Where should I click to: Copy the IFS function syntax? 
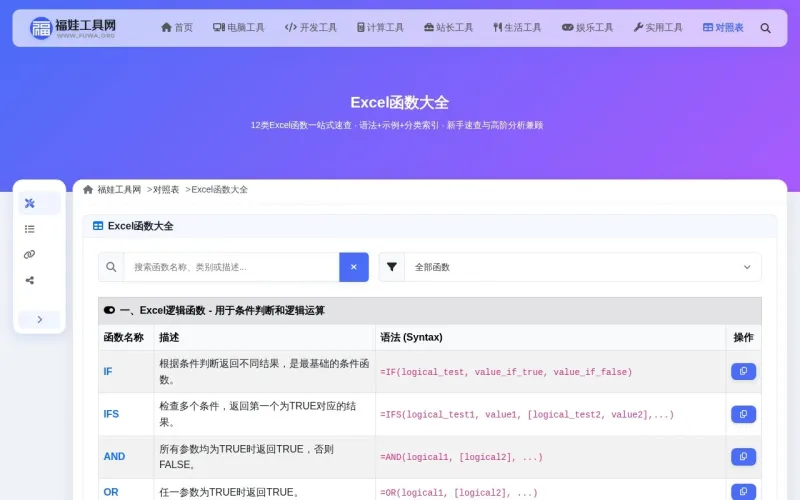point(743,414)
